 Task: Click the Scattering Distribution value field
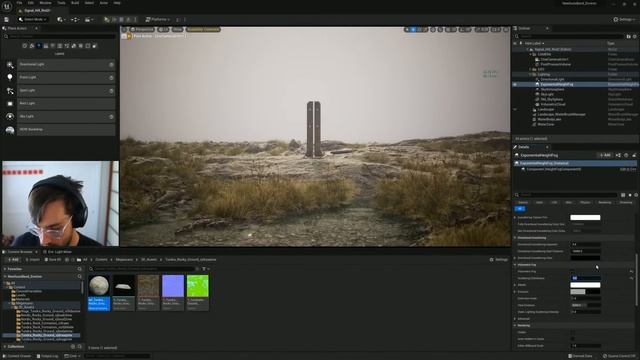click(585, 278)
